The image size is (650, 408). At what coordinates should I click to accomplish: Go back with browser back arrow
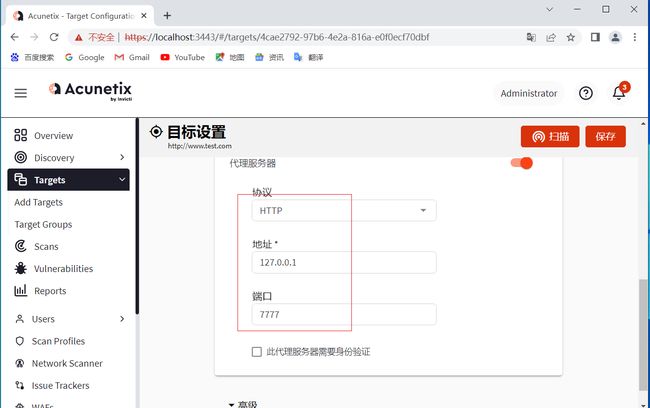[15, 37]
